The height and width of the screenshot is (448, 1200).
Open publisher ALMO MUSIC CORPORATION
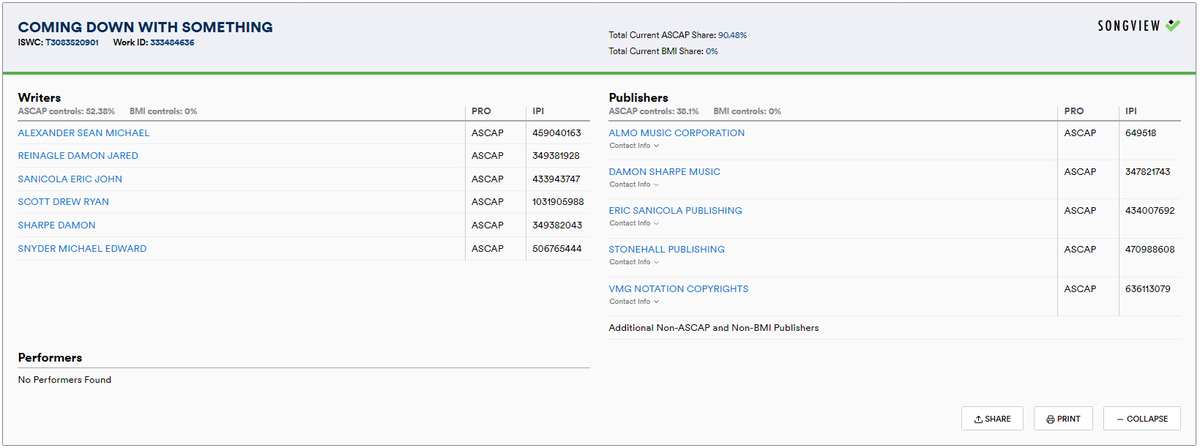(677, 133)
